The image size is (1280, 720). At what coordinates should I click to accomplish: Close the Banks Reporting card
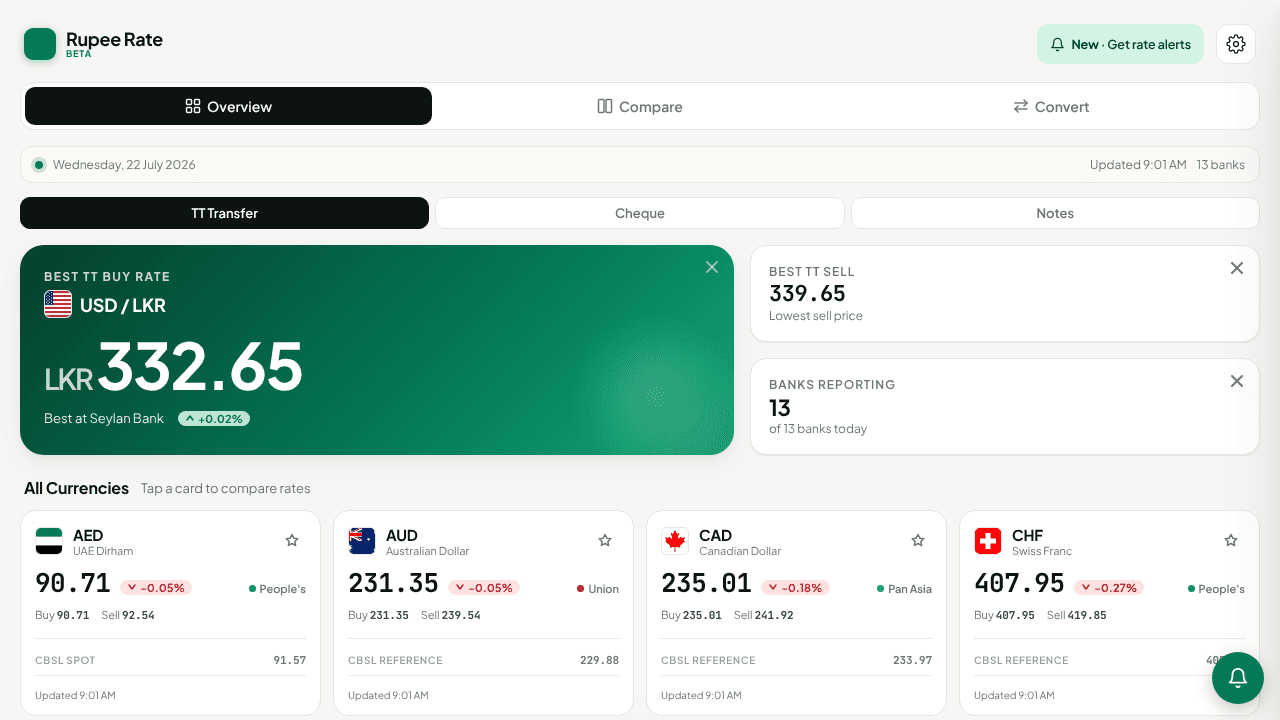point(1237,381)
